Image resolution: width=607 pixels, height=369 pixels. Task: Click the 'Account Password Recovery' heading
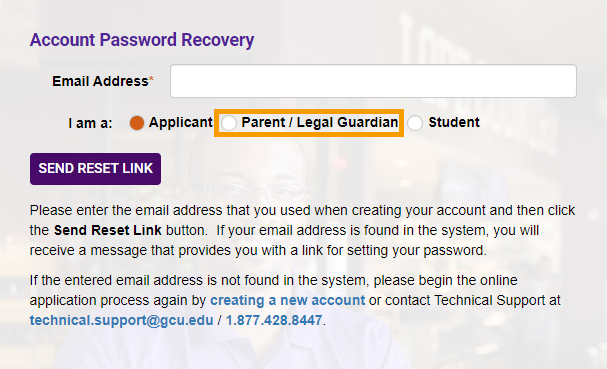coord(142,40)
